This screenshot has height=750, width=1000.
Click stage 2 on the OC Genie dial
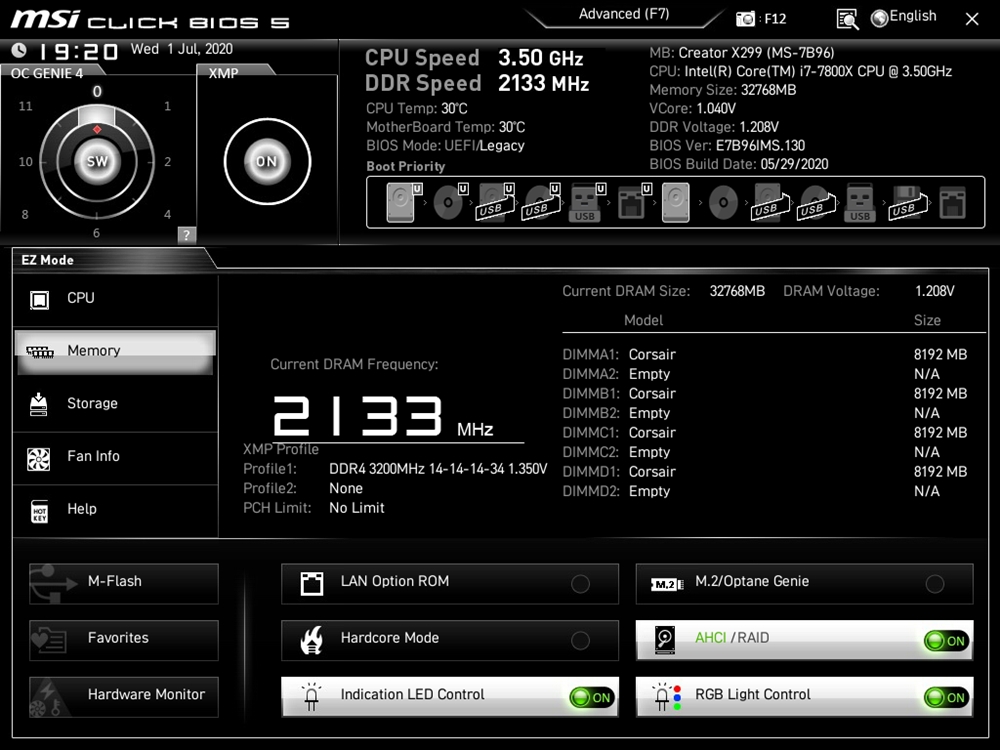pos(168,162)
